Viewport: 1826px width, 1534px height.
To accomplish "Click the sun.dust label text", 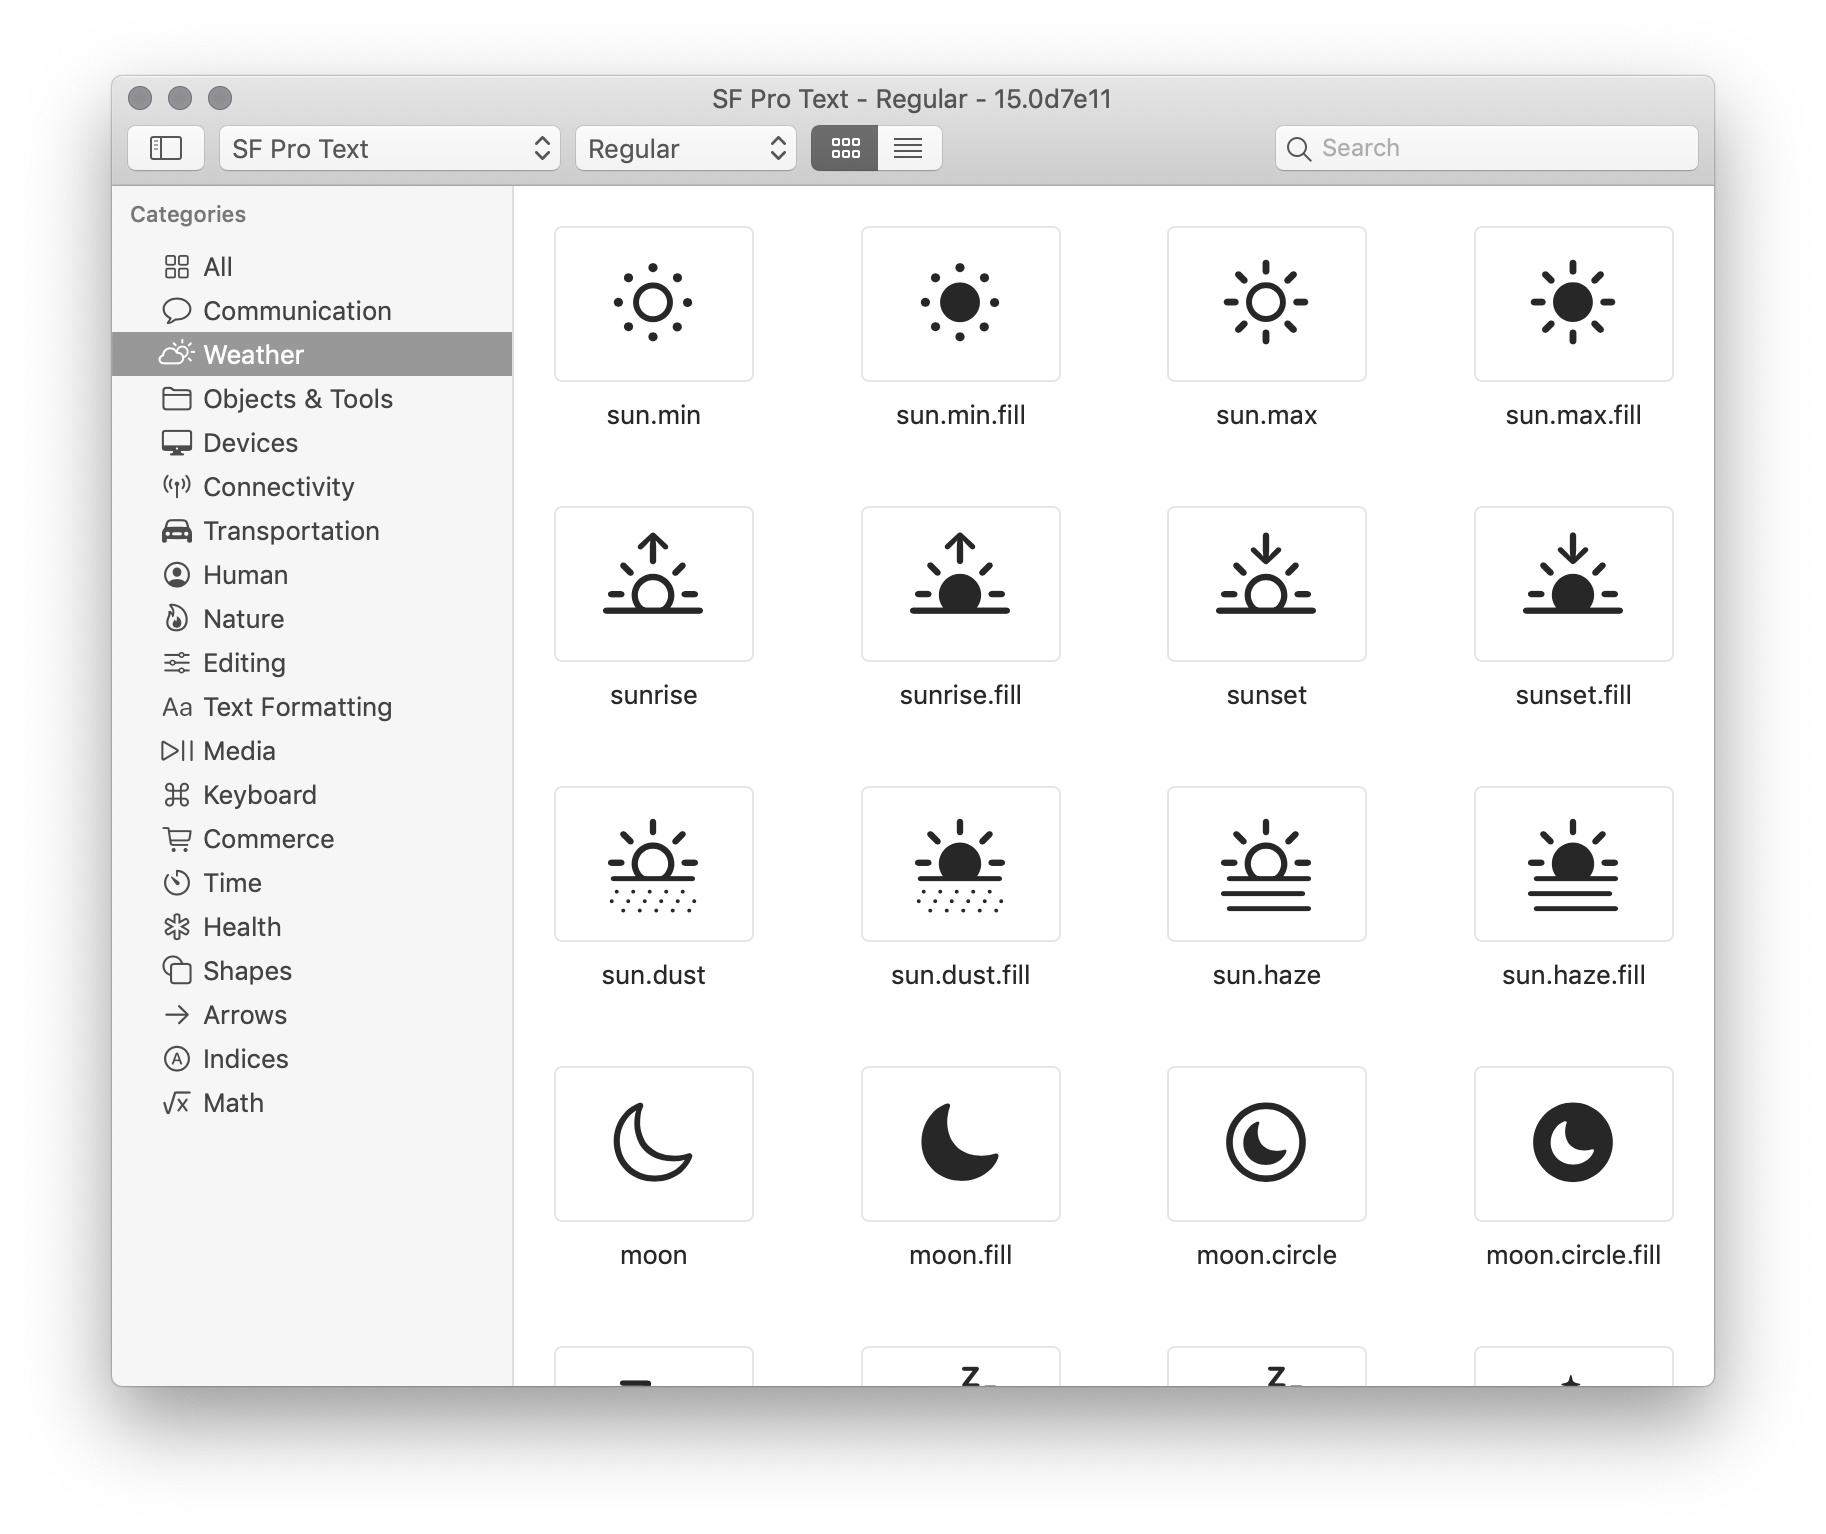I will (653, 975).
